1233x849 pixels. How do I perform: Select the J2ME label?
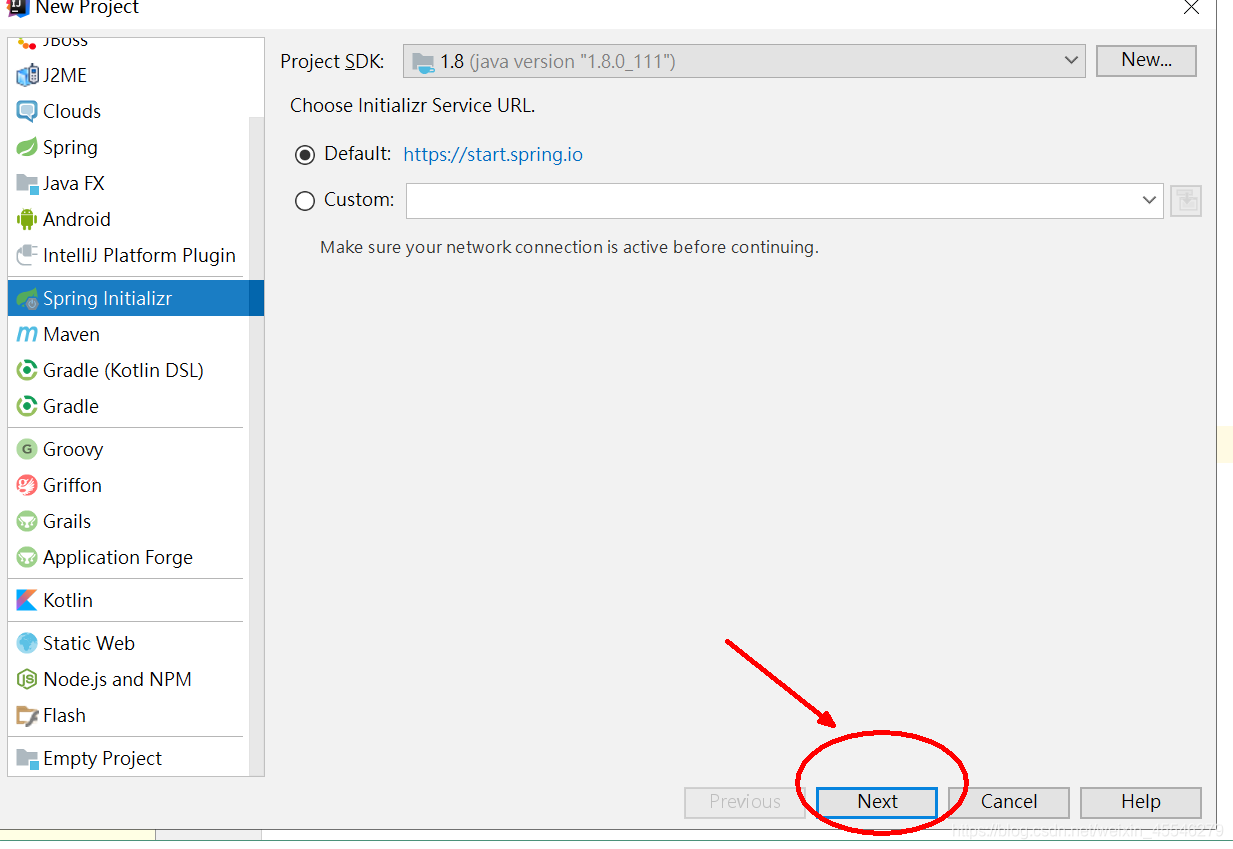pos(65,75)
